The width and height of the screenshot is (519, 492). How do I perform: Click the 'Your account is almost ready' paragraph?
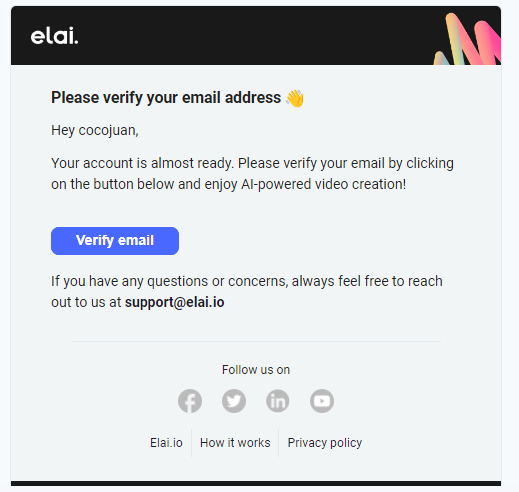[252, 174]
